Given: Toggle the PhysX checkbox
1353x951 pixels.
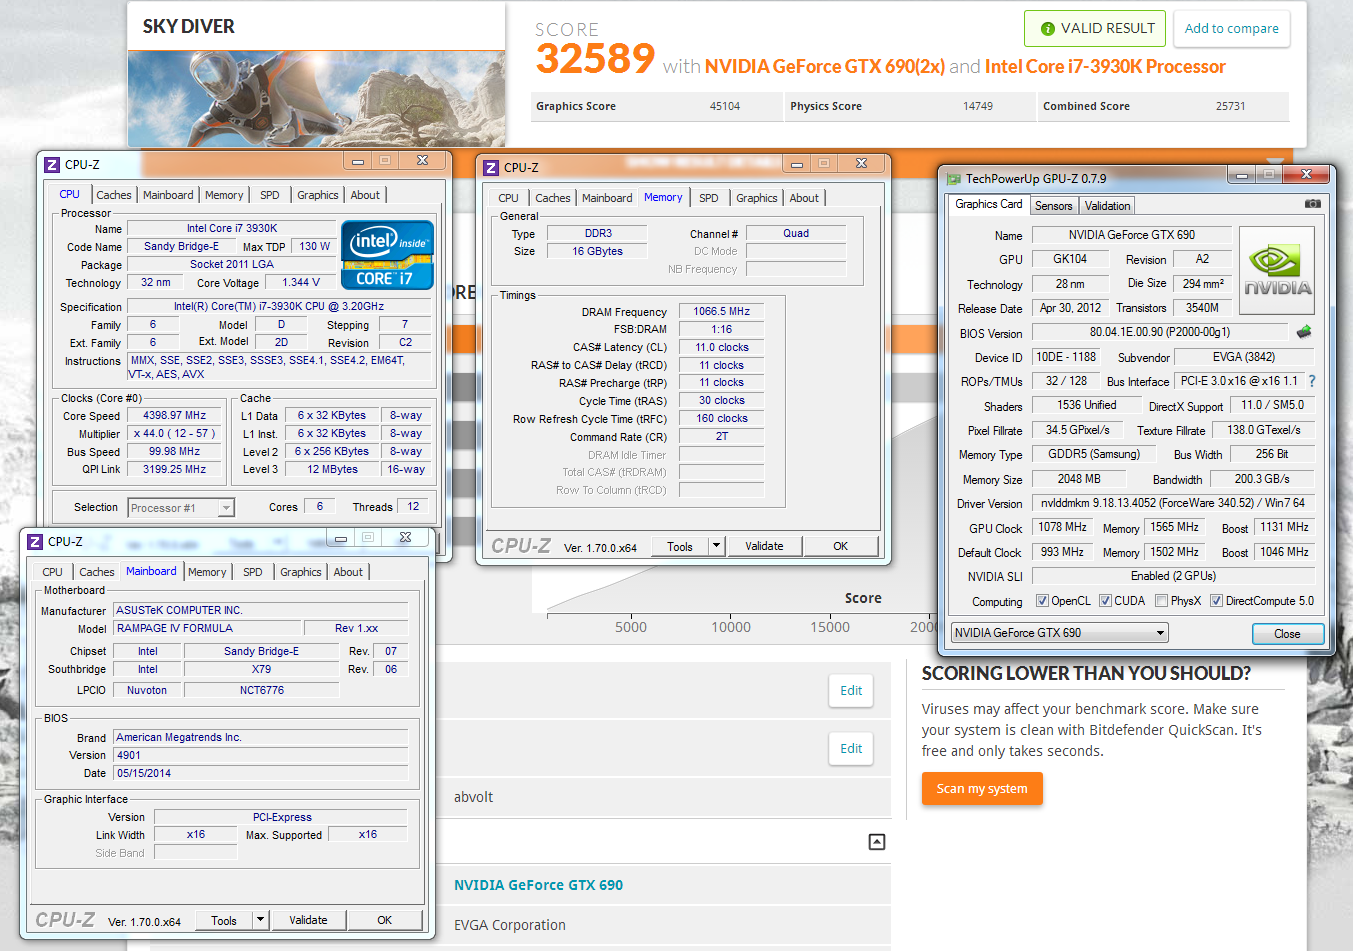Looking at the screenshot, I should tap(1161, 601).
